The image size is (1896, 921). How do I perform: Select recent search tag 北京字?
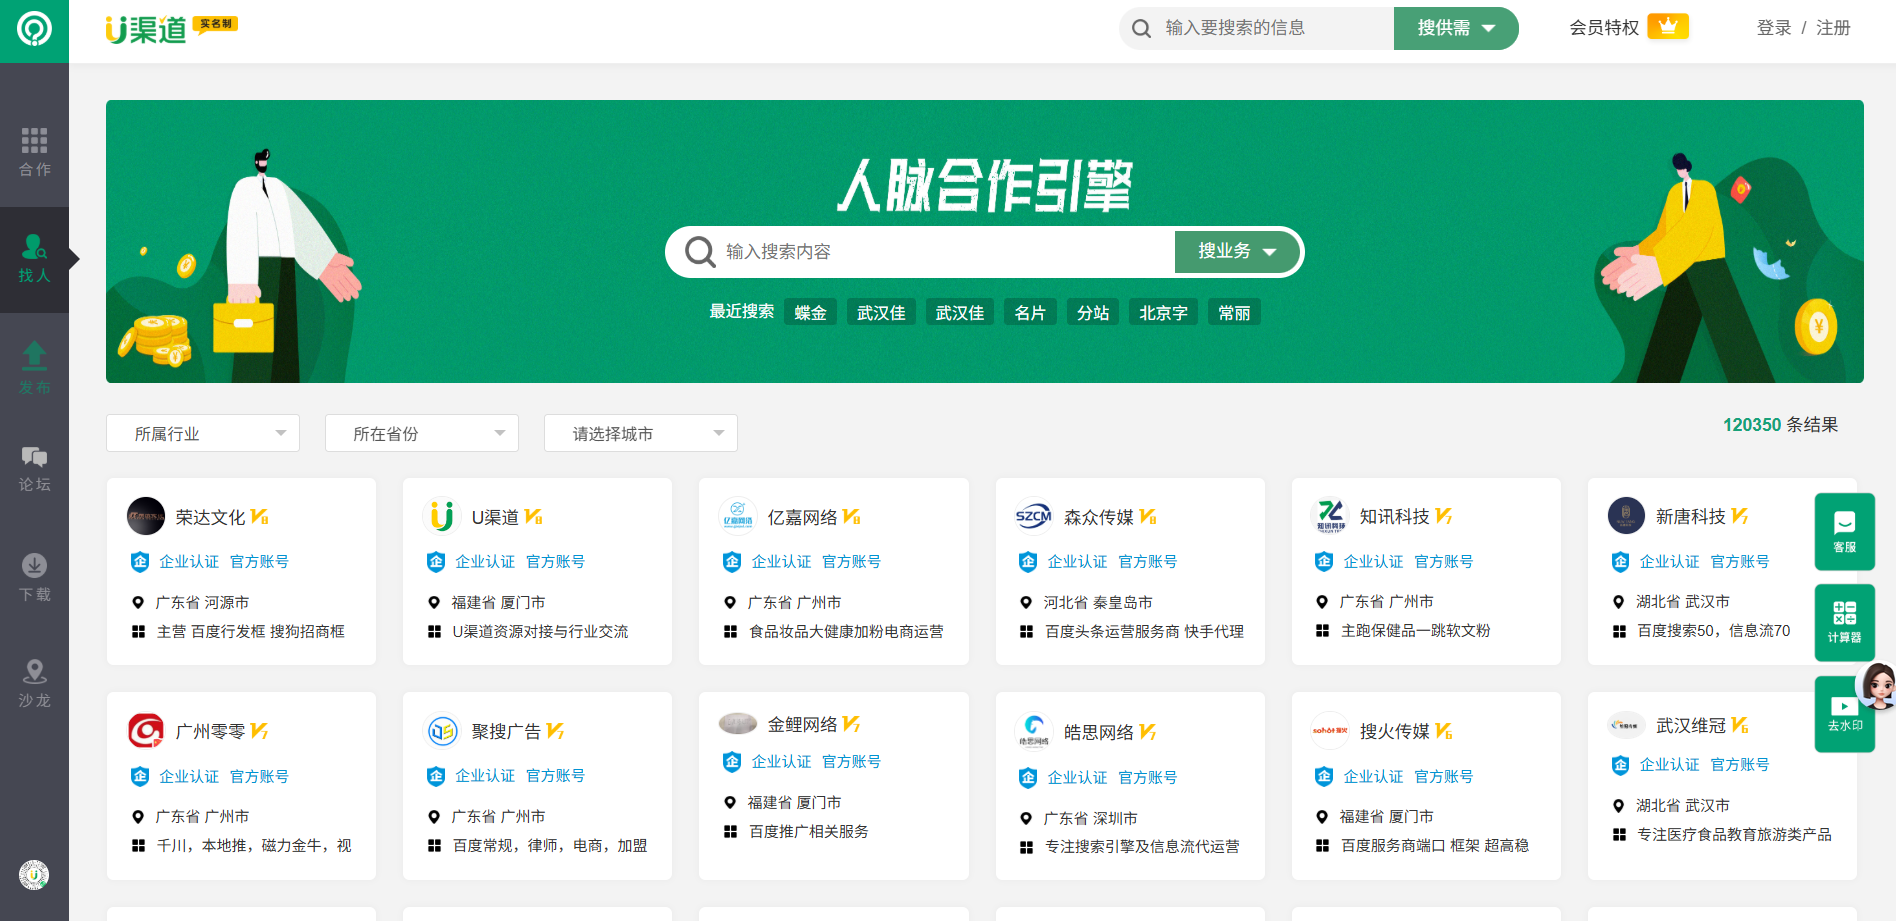[1163, 313]
